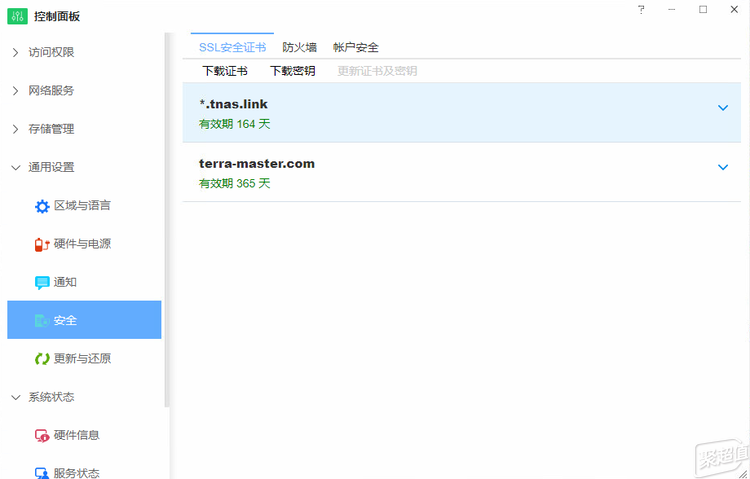Image resolution: width=750 pixels, height=479 pixels.
Task: Click the Control Panel app icon in title bar
Action: click(x=18, y=16)
